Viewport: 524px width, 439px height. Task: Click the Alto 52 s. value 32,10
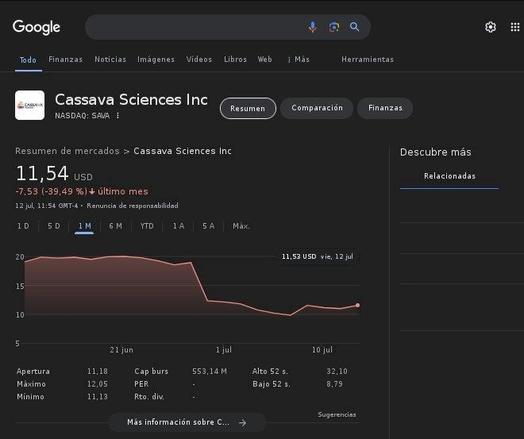click(337, 371)
